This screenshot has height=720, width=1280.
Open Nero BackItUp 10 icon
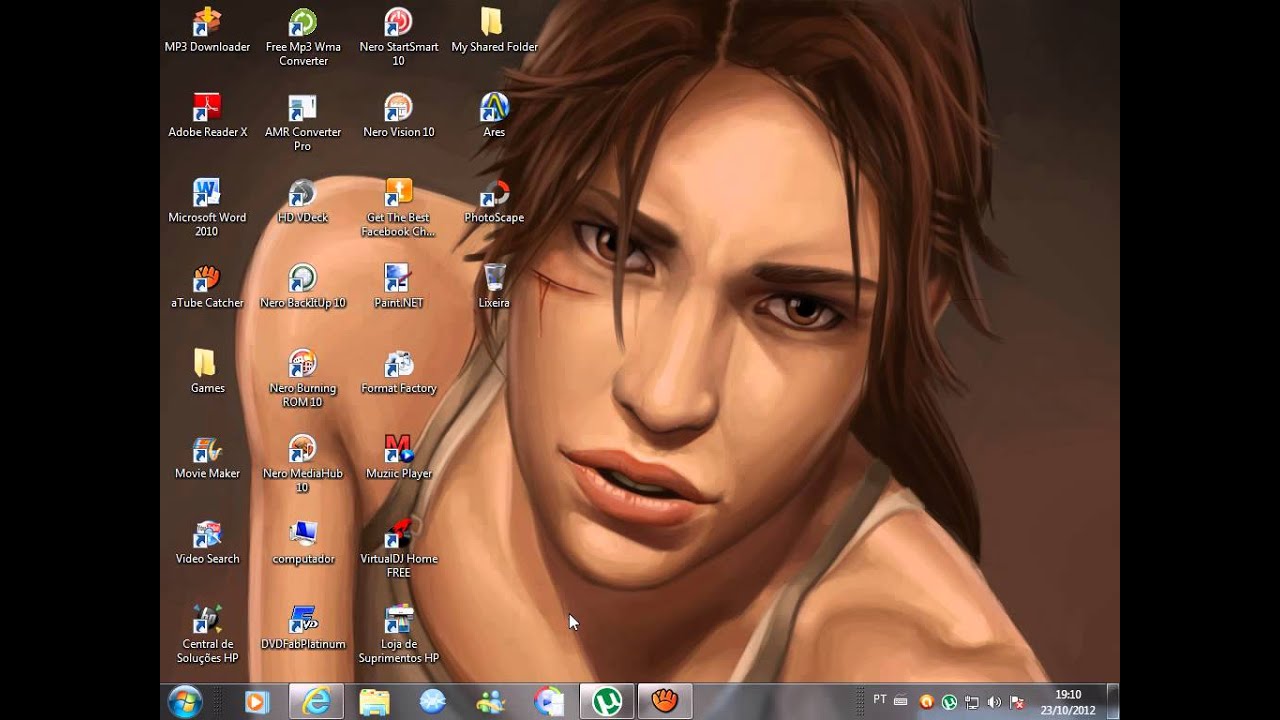click(x=303, y=286)
